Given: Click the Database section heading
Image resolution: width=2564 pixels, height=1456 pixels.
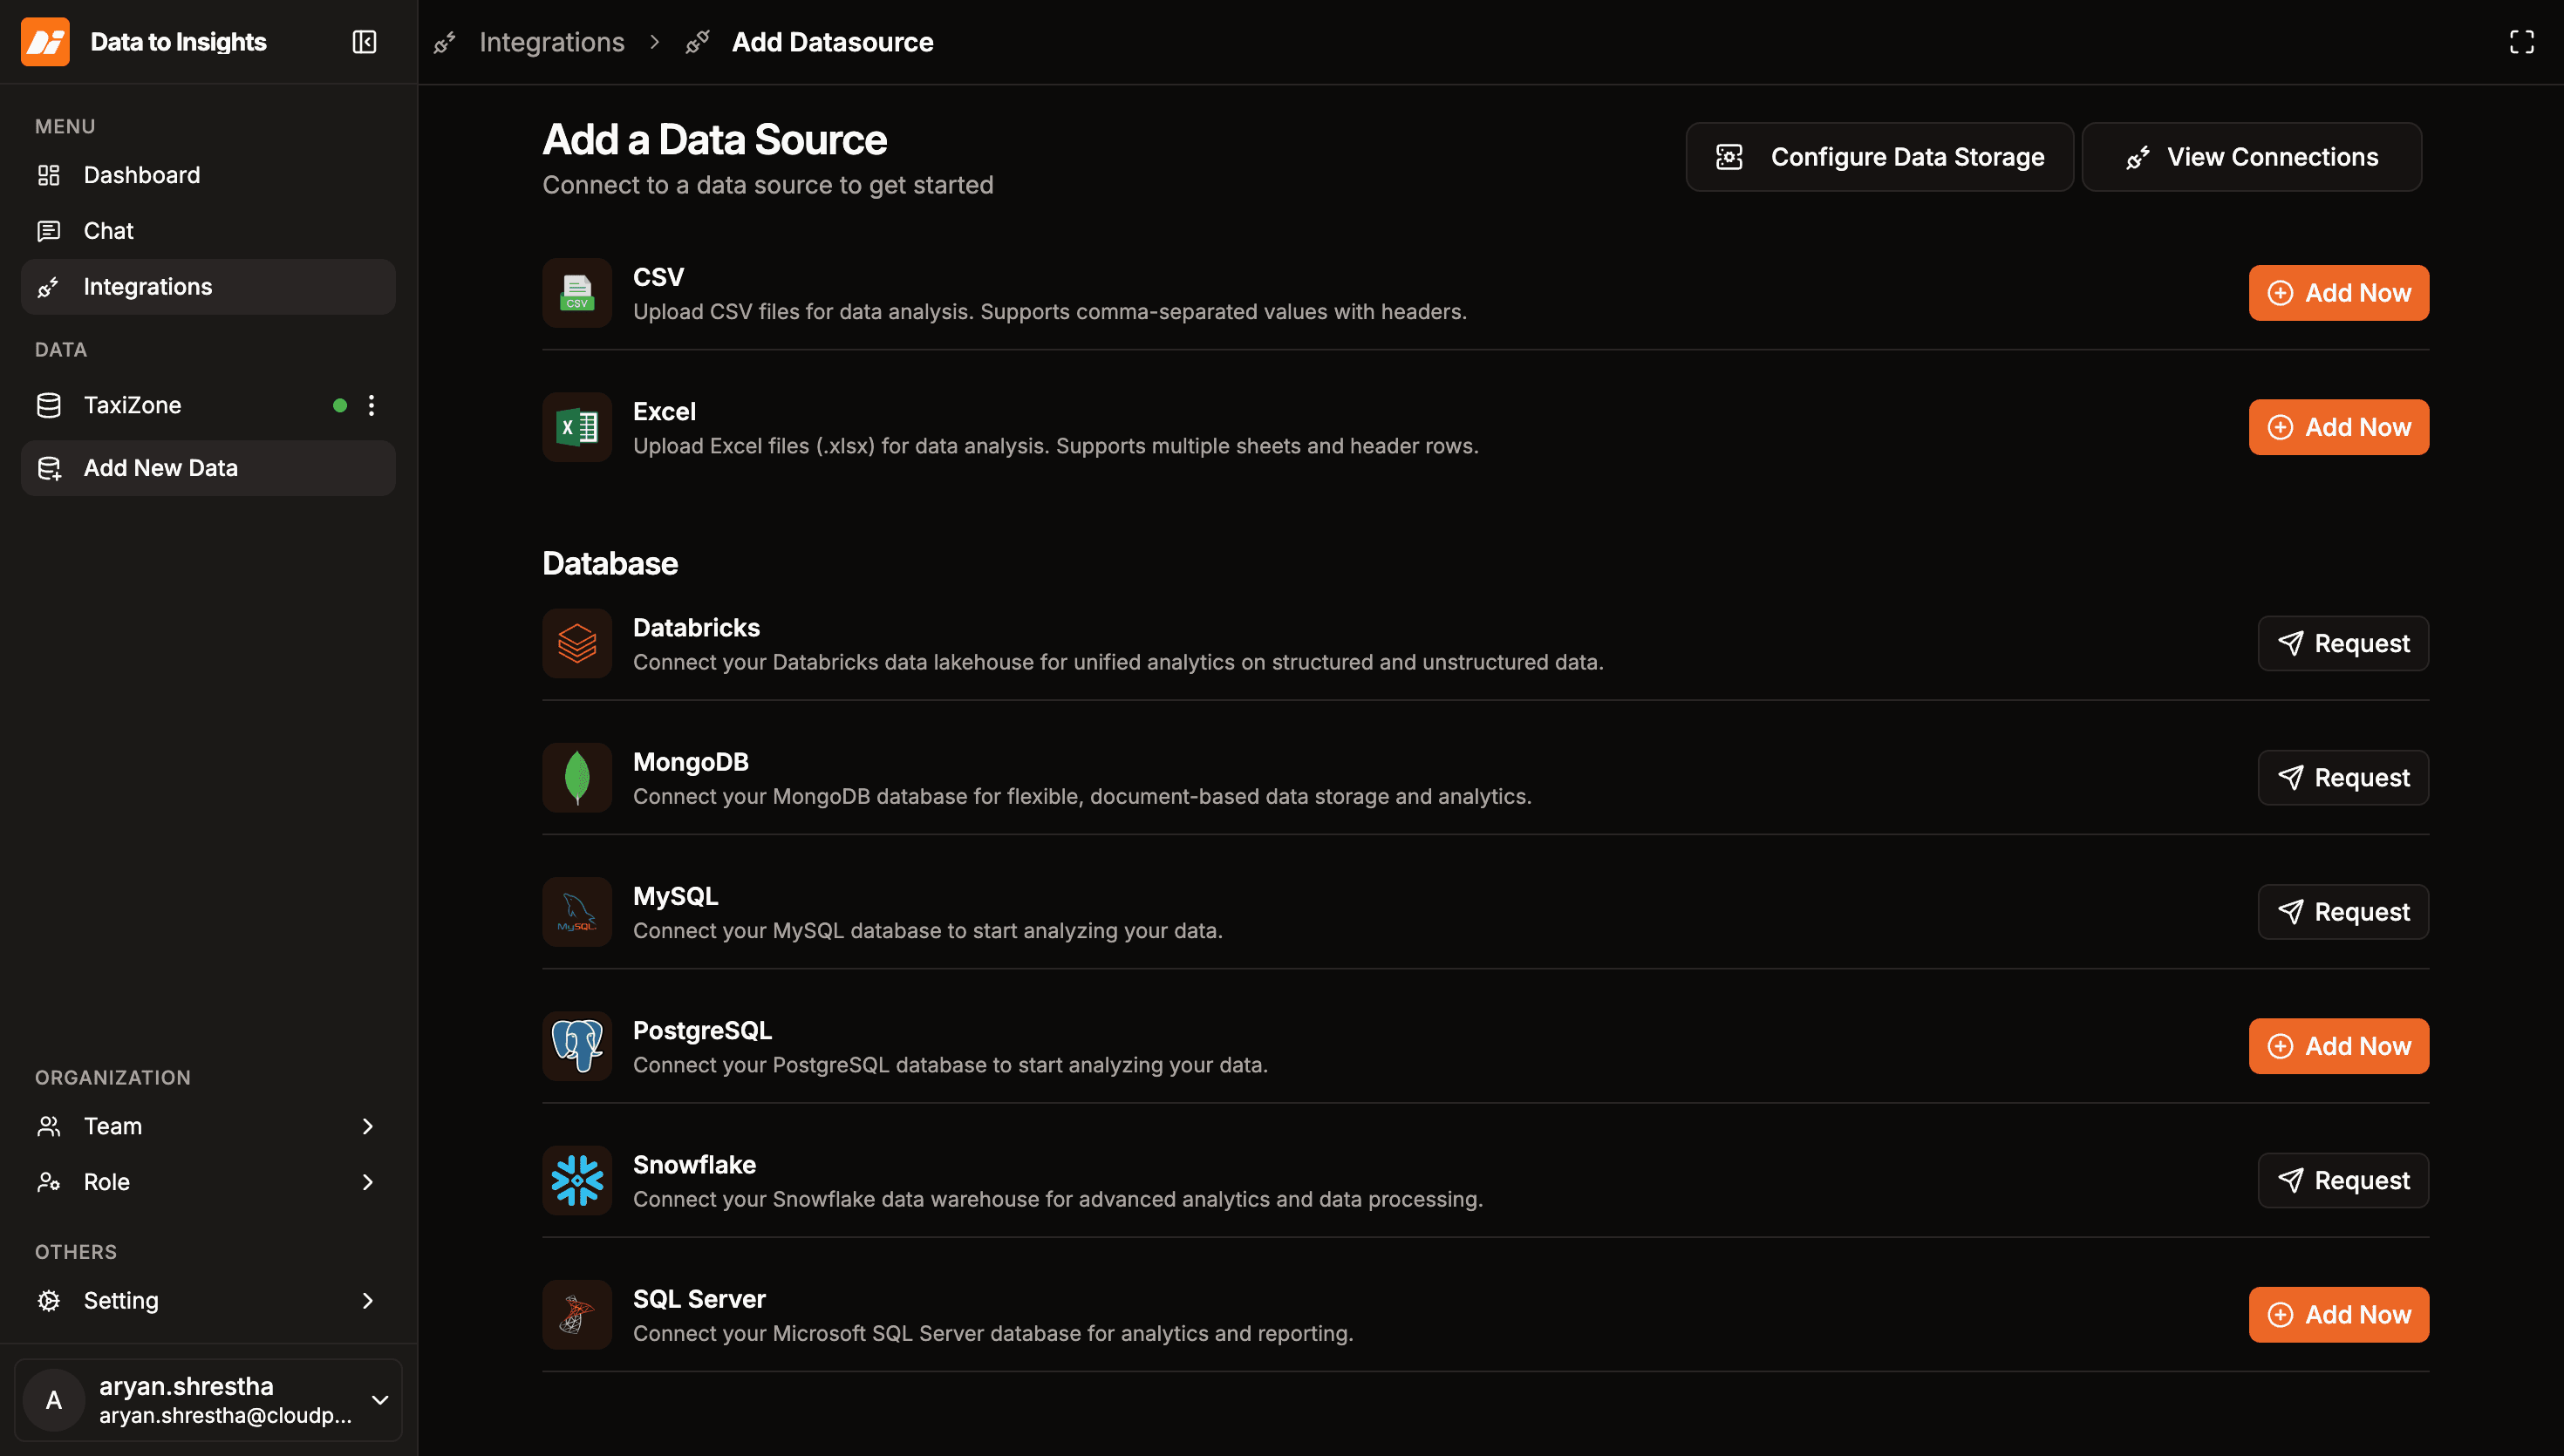Looking at the screenshot, I should click(x=610, y=563).
